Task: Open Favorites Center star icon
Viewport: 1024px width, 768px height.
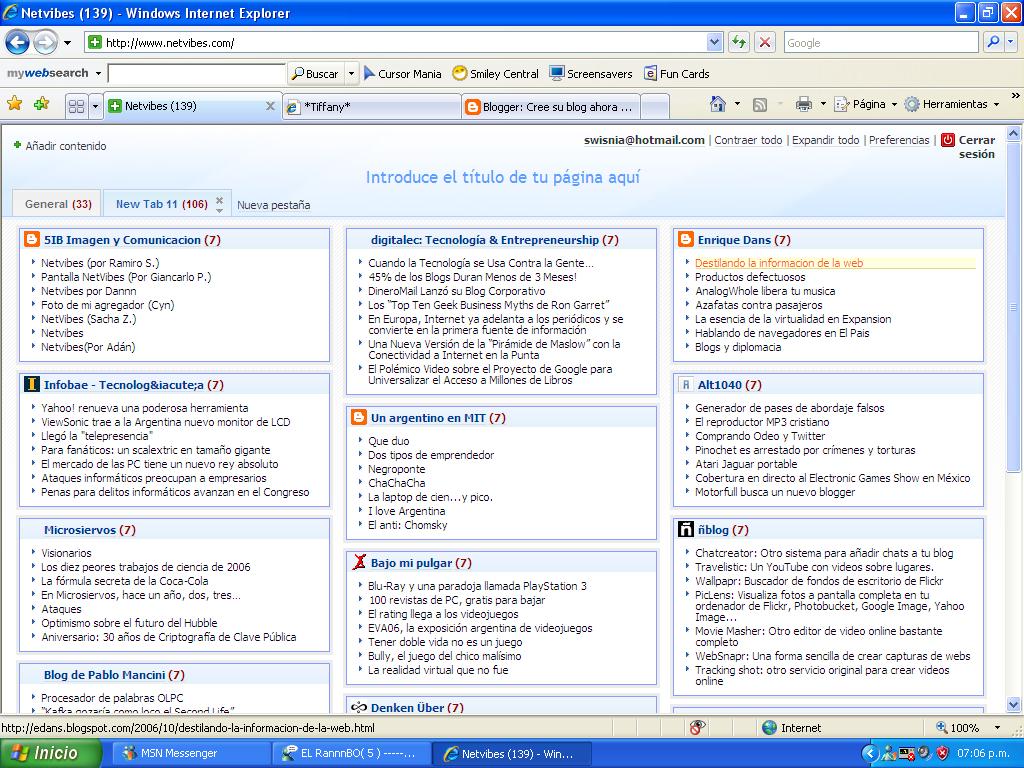Action: [x=14, y=104]
